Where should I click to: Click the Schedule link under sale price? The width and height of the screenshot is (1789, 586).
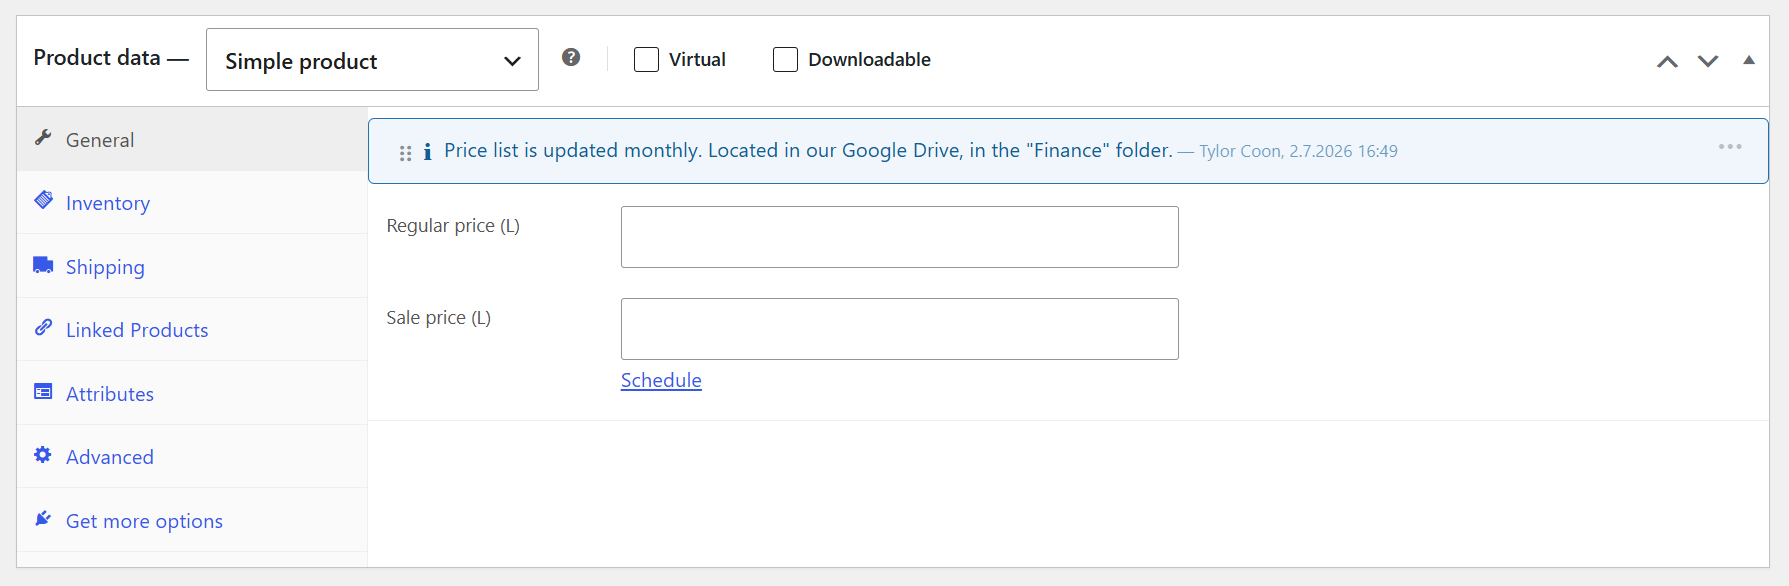point(660,380)
